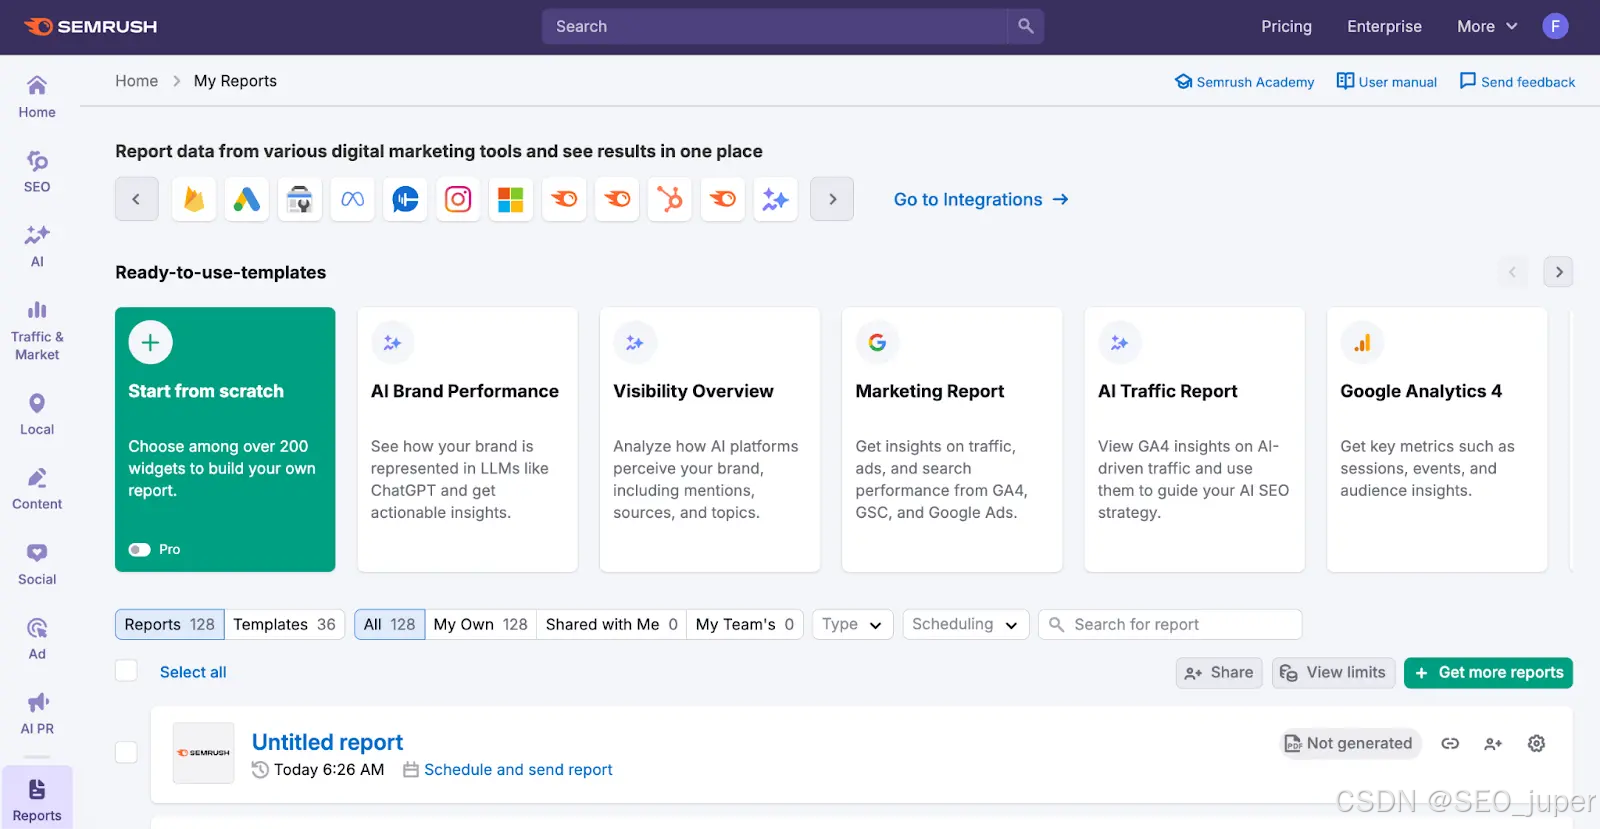The image size is (1600, 829).
Task: Check the Select all checkbox
Action: coord(126,670)
